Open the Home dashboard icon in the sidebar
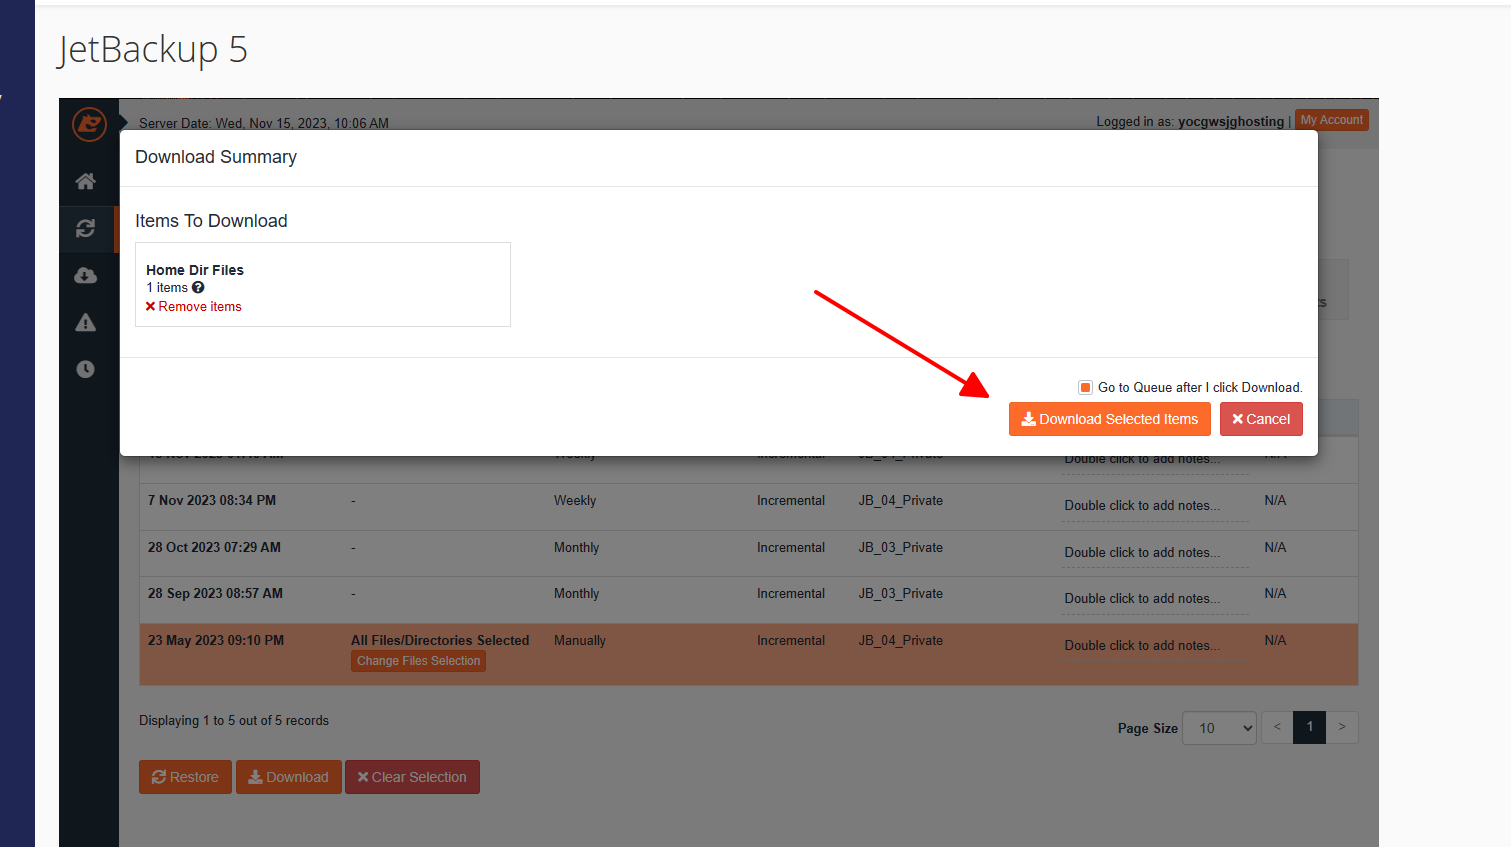The height and width of the screenshot is (847, 1511). [x=86, y=181]
